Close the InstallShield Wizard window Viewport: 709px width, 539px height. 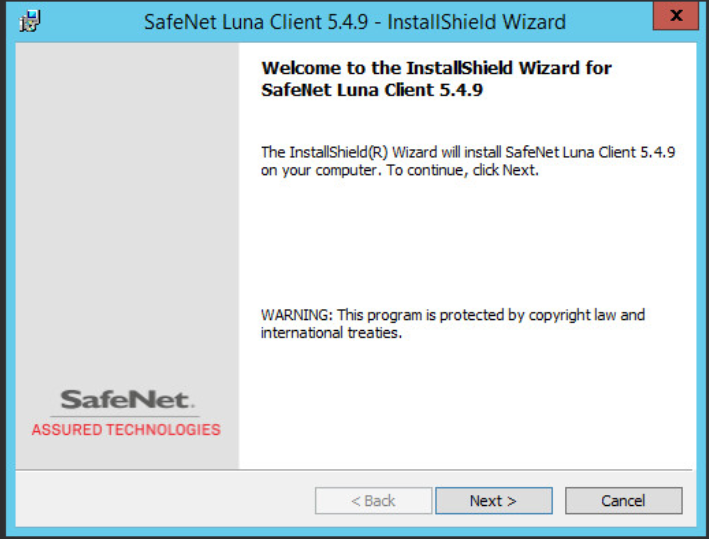(x=677, y=17)
